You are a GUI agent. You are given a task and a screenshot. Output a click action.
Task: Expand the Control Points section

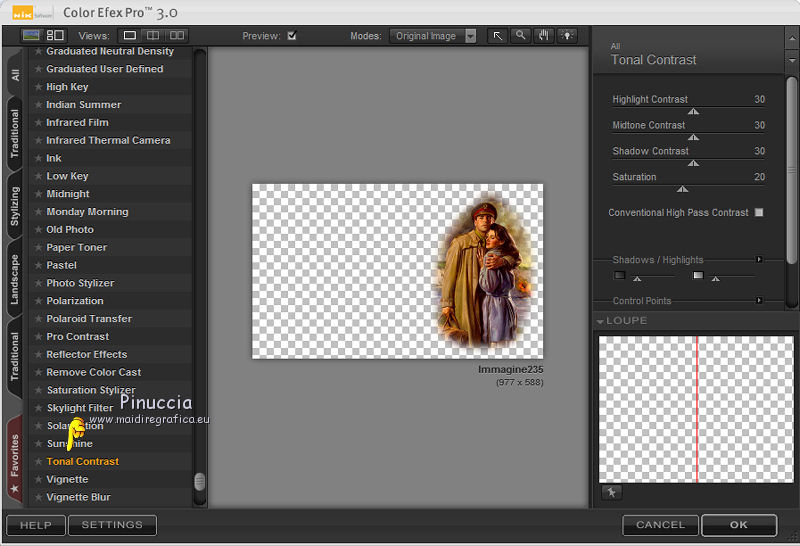pyautogui.click(x=759, y=300)
